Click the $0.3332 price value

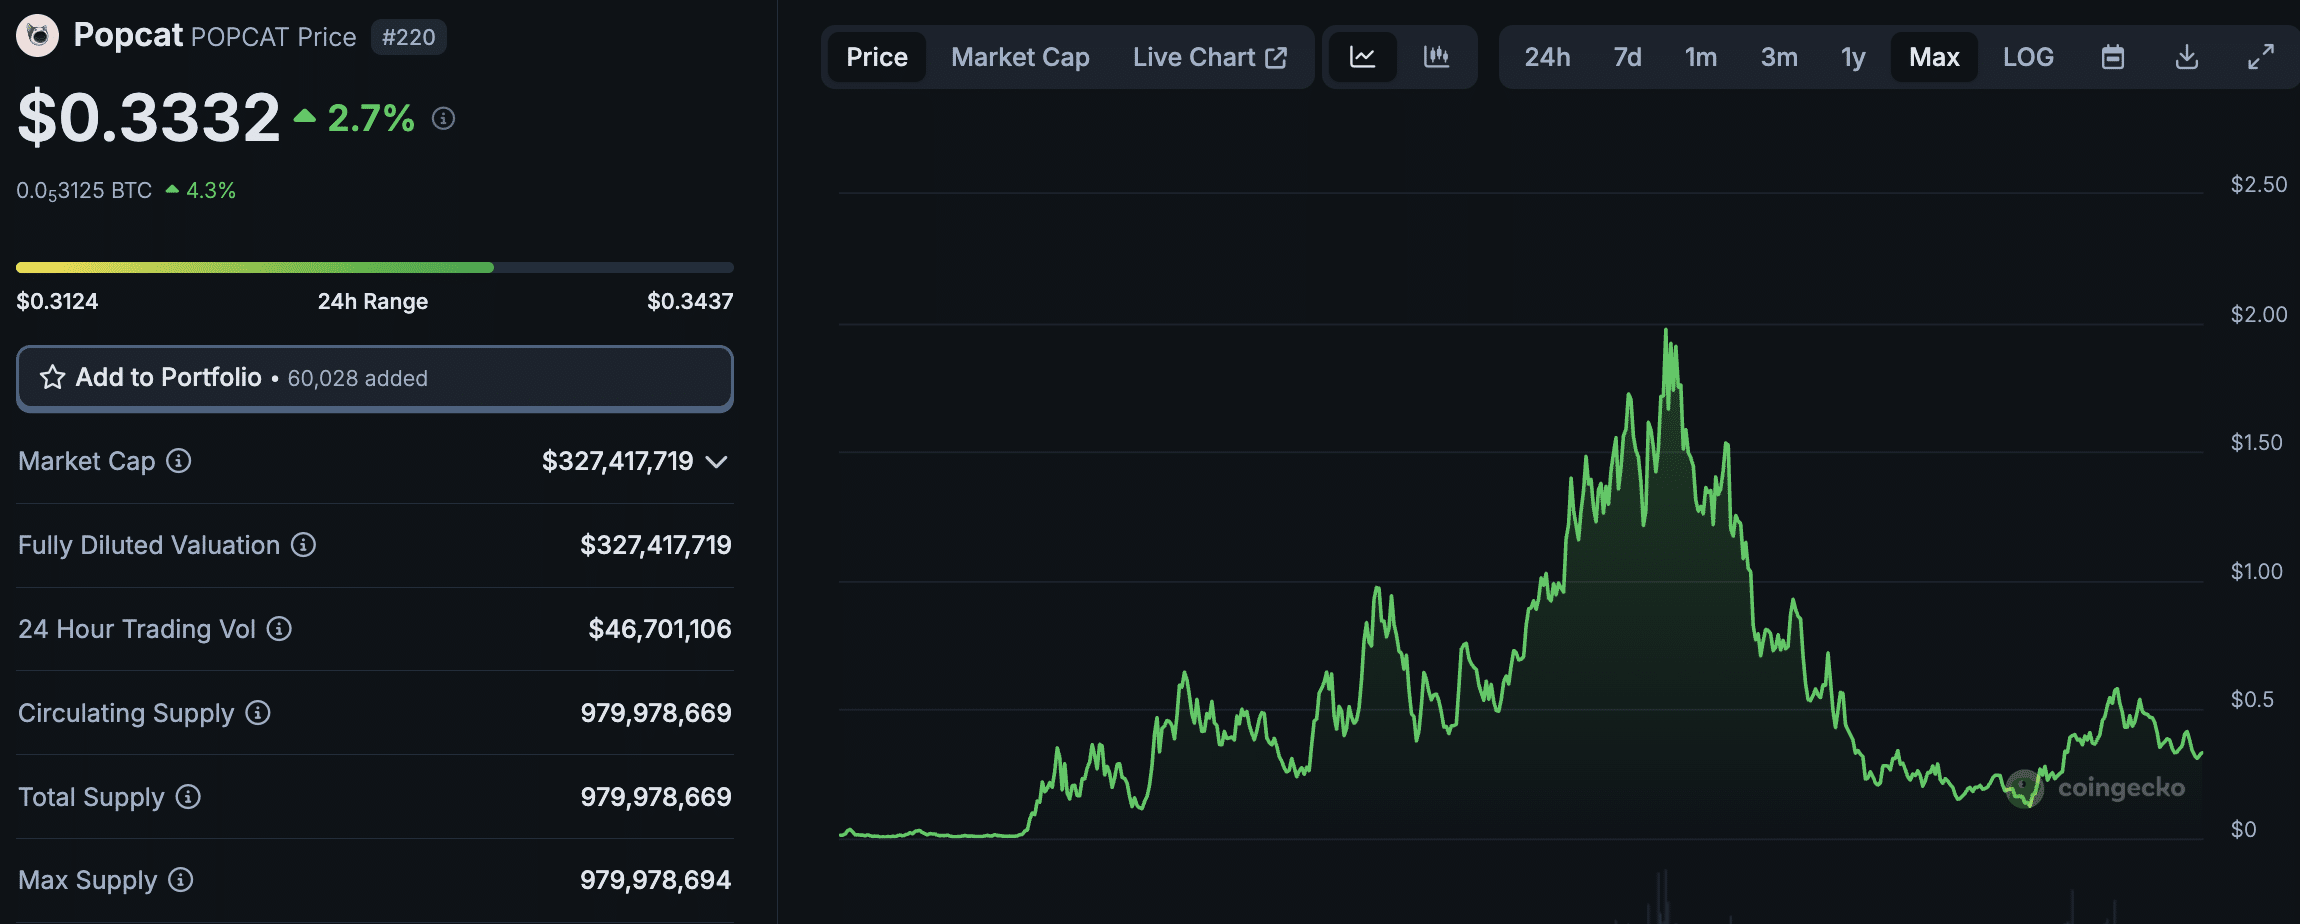click(x=149, y=117)
